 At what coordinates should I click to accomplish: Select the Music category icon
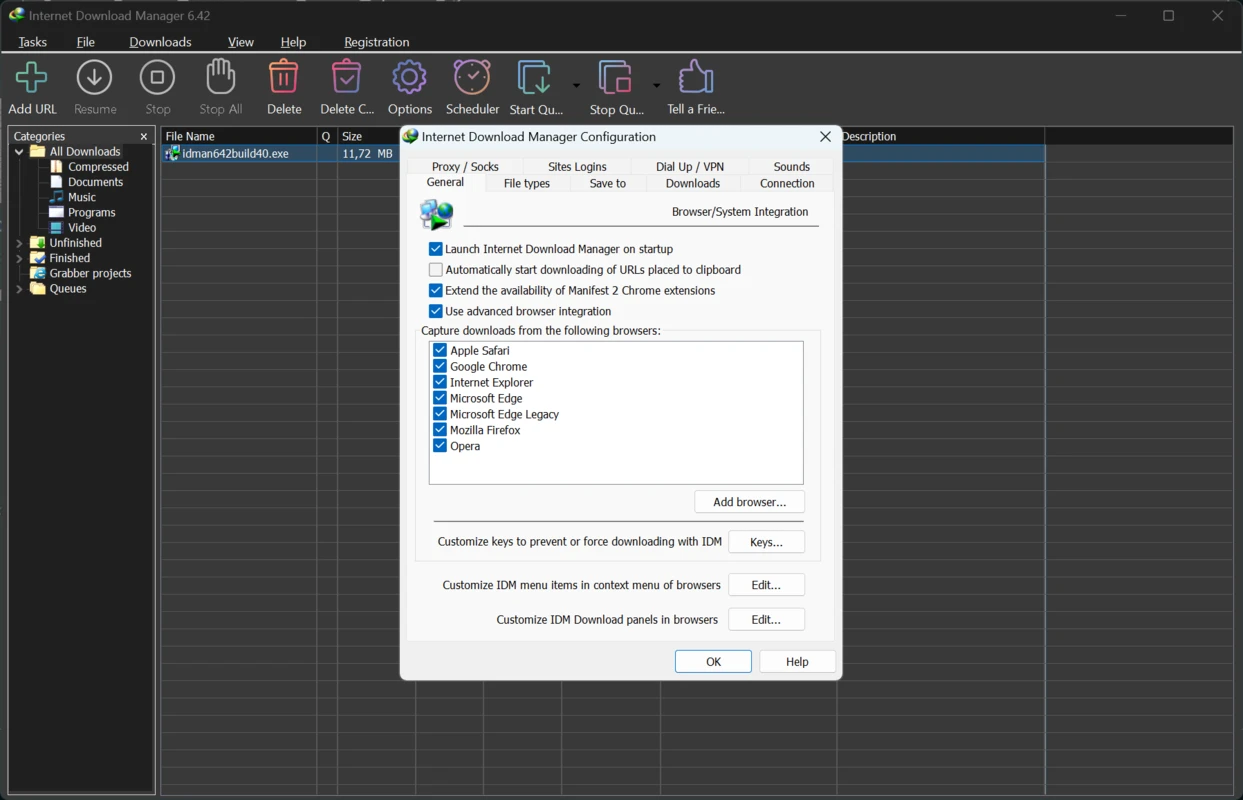tap(57, 197)
